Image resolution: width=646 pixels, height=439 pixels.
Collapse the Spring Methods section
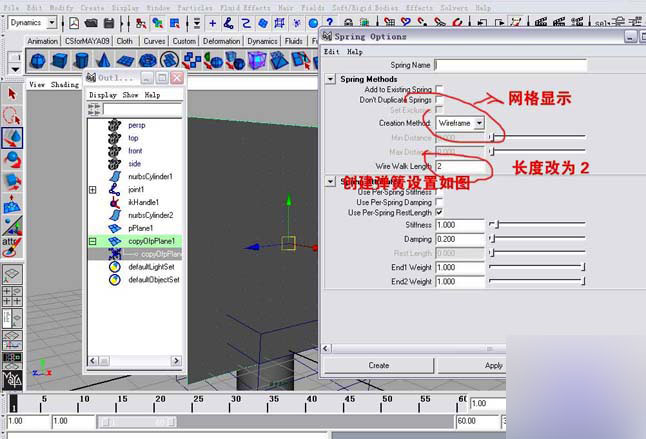pyautogui.click(x=330, y=79)
